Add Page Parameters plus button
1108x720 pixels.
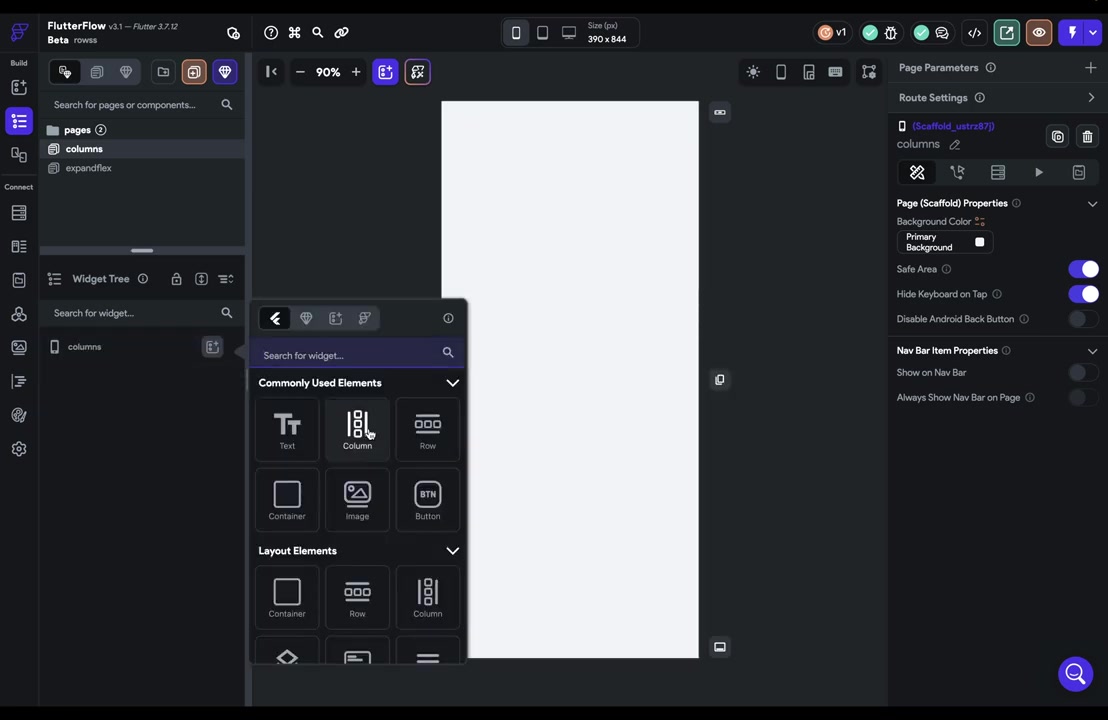tap(1090, 68)
